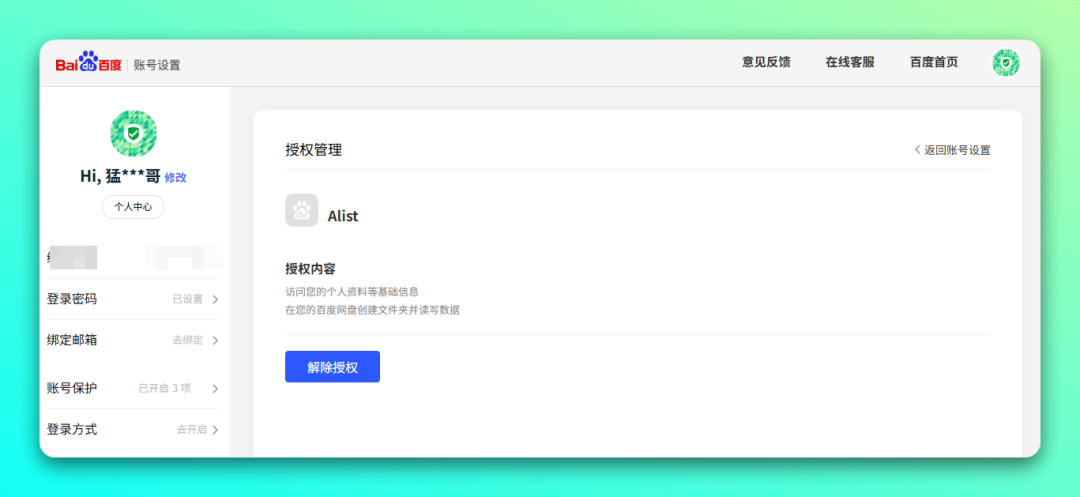Open 意见反馈 feedback link
Viewport: 1080px width, 497px height.
pos(766,63)
